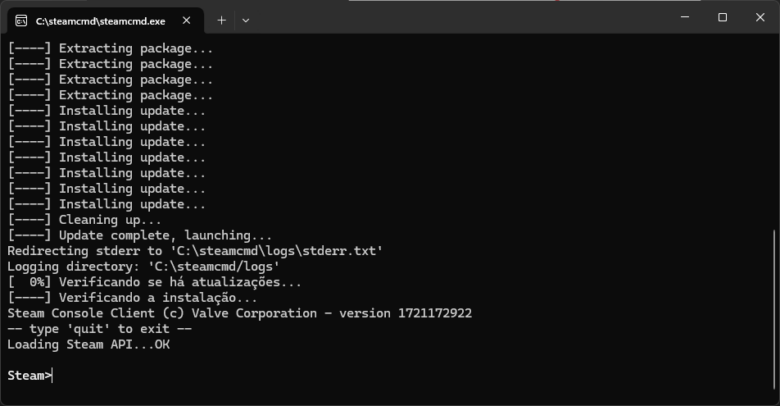The width and height of the screenshot is (780, 406).
Task: Click the 'Loading Steam API...OK' line
Action: click(89, 344)
